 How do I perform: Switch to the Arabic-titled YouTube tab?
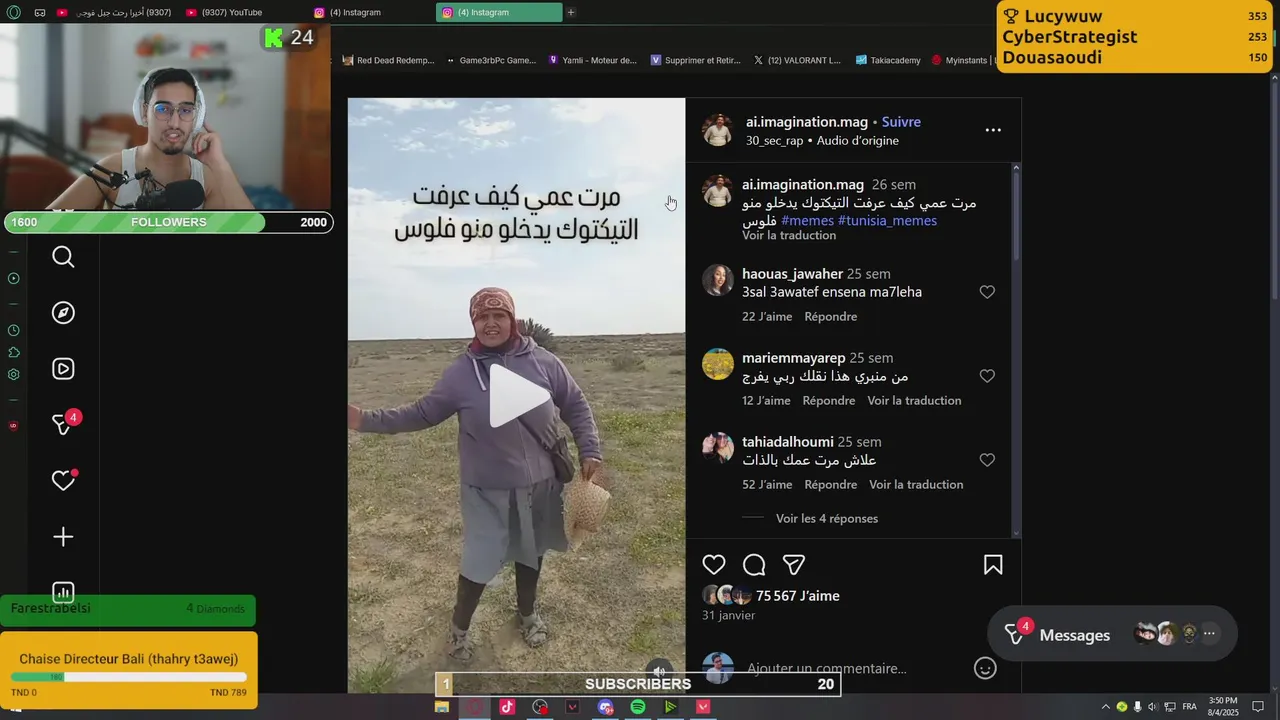pos(114,12)
